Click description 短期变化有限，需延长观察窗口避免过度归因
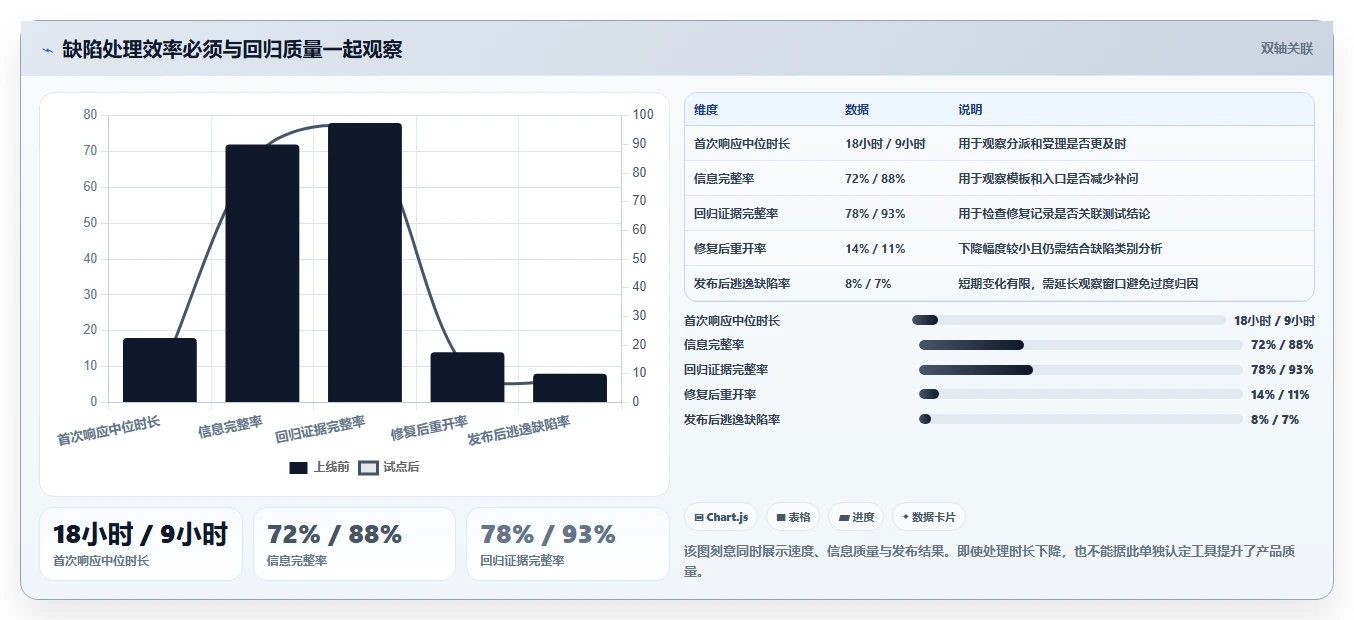Viewport: 1354px width, 620px height. click(x=1078, y=284)
